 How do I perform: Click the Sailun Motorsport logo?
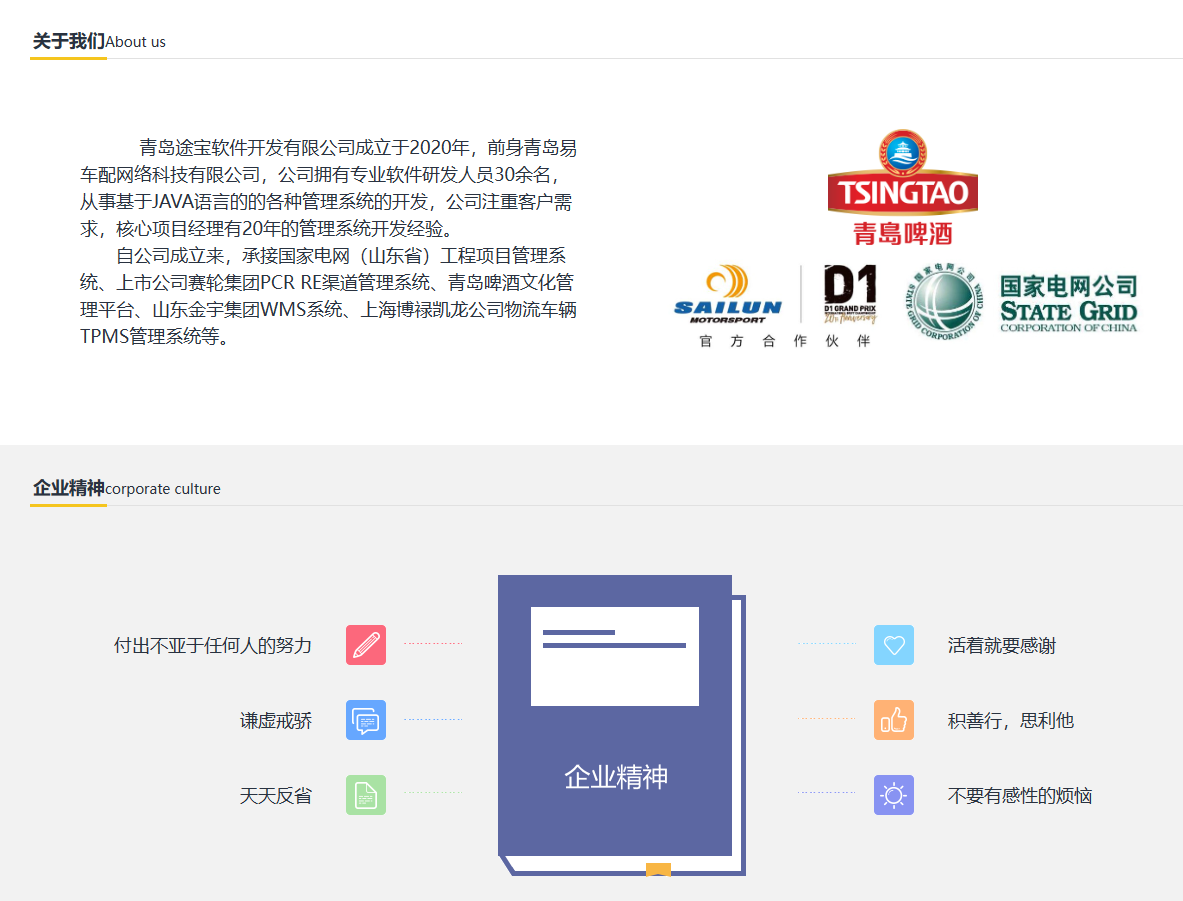[728, 294]
